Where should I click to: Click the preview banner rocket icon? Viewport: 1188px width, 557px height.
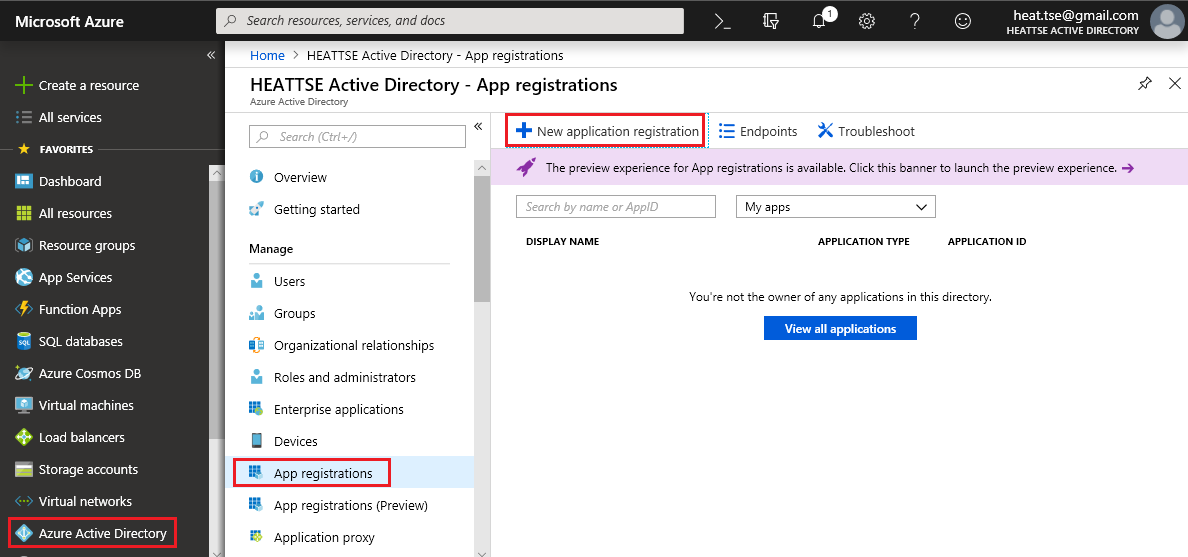pyautogui.click(x=526, y=168)
